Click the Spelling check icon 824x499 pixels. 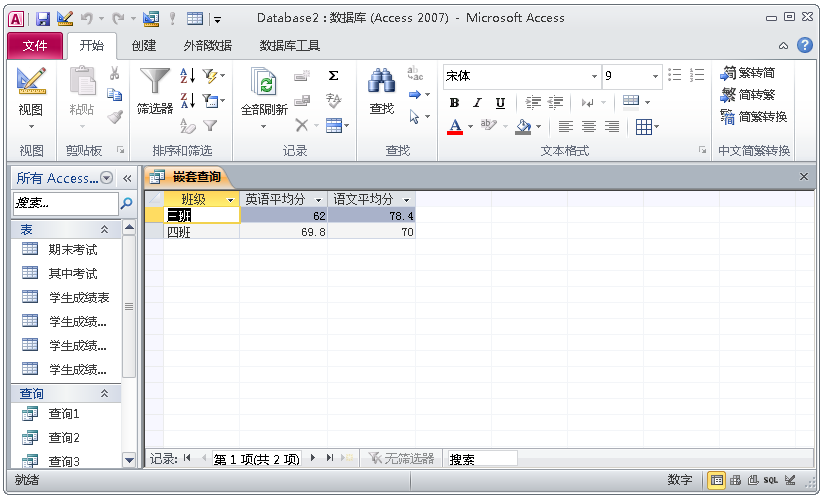point(333,100)
